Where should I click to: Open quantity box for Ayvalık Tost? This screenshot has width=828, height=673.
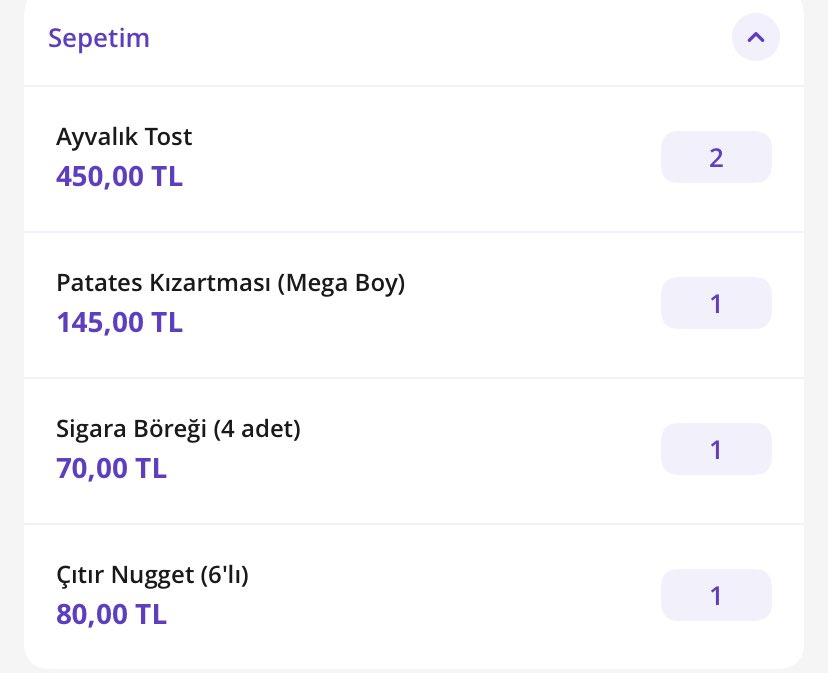(x=716, y=157)
